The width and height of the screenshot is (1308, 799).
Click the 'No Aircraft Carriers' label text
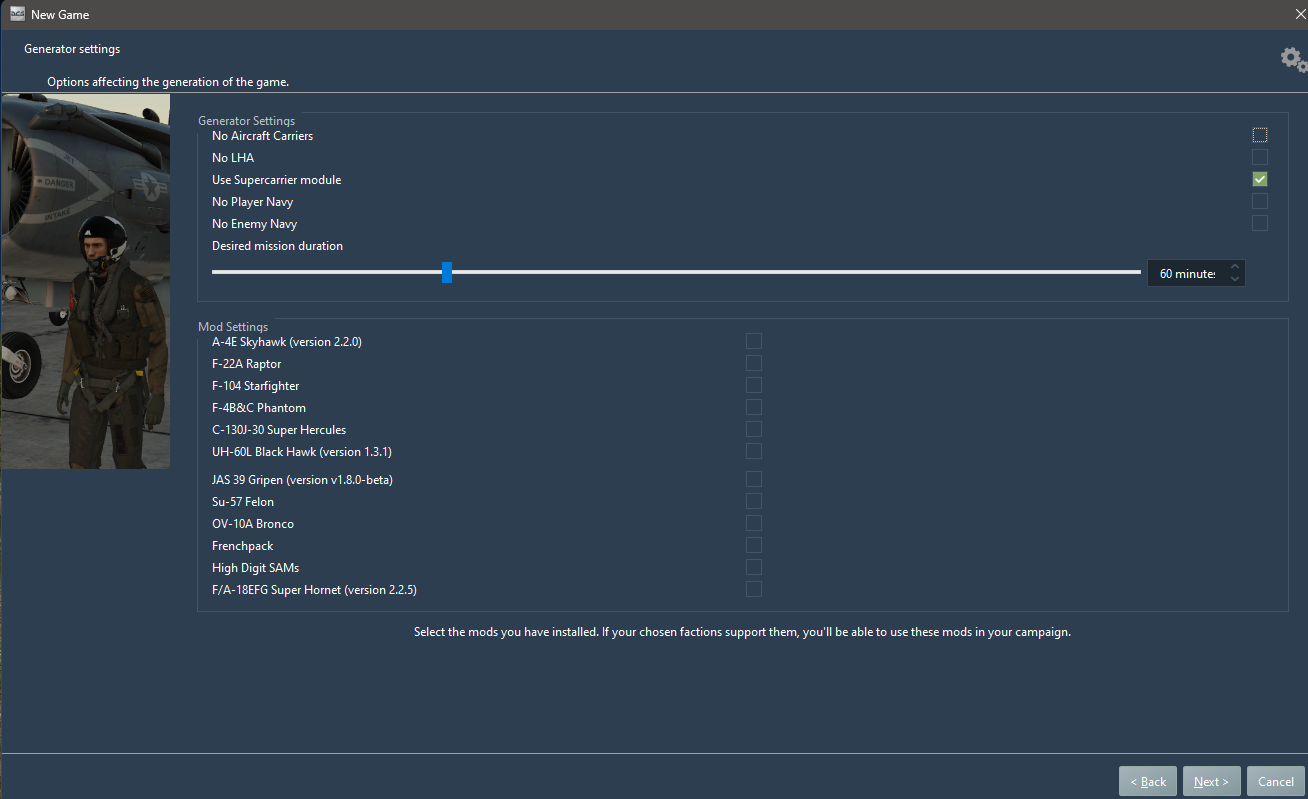pyautogui.click(x=262, y=136)
